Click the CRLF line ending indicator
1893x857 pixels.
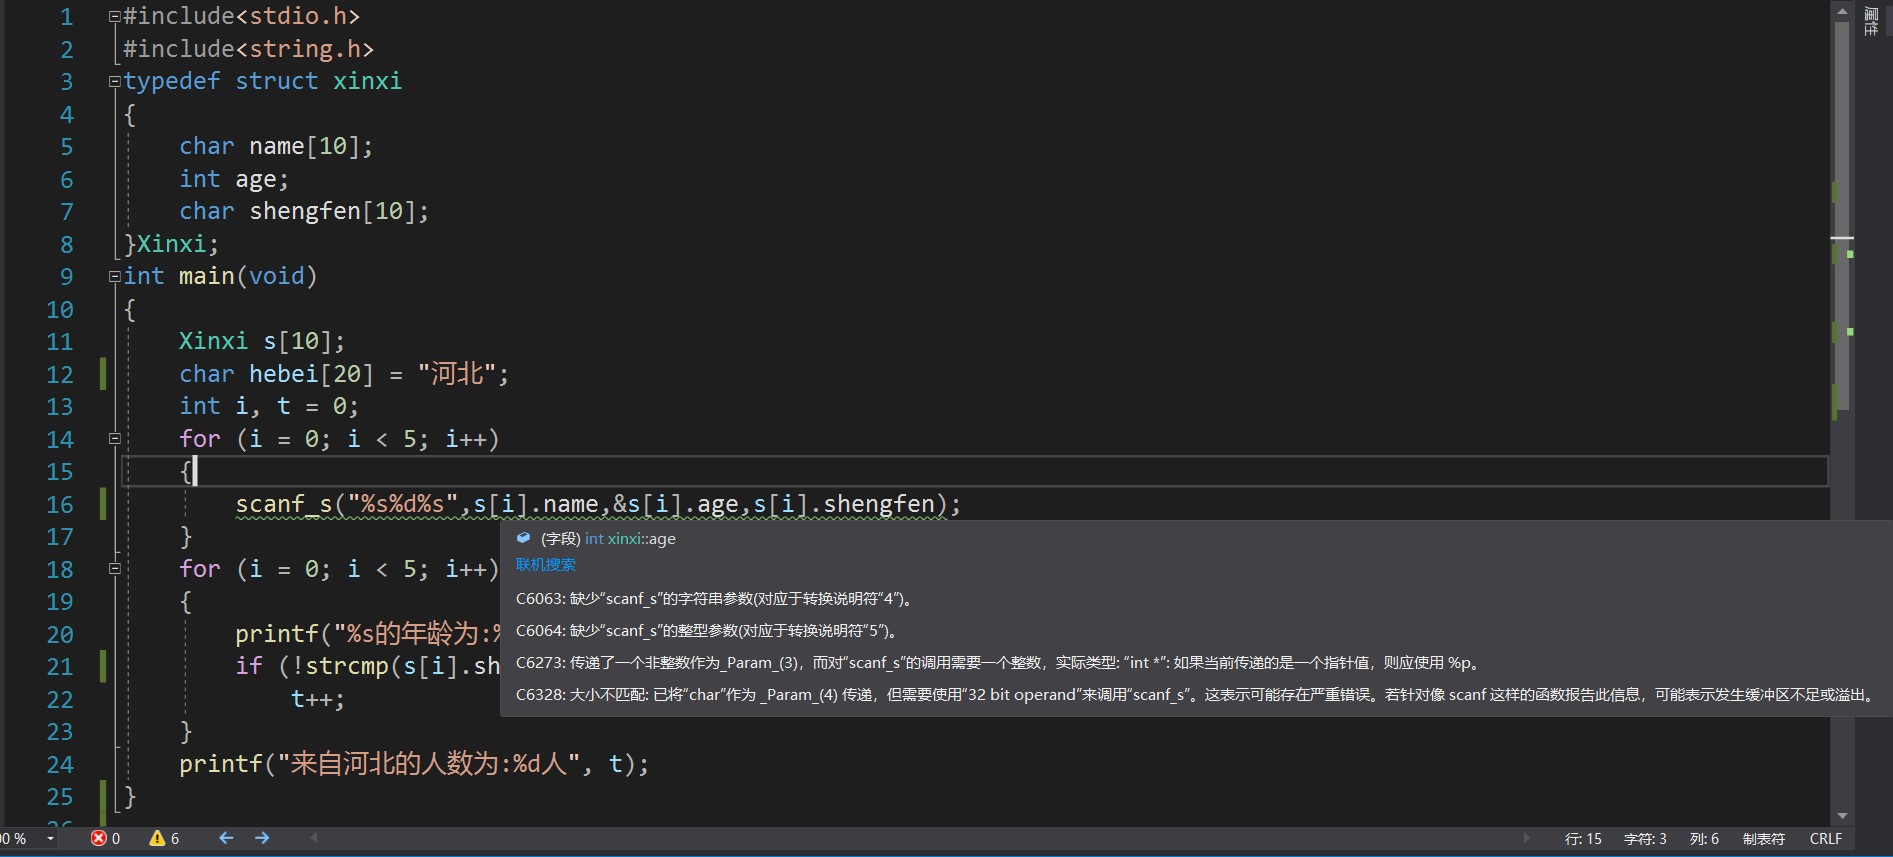[1825, 839]
